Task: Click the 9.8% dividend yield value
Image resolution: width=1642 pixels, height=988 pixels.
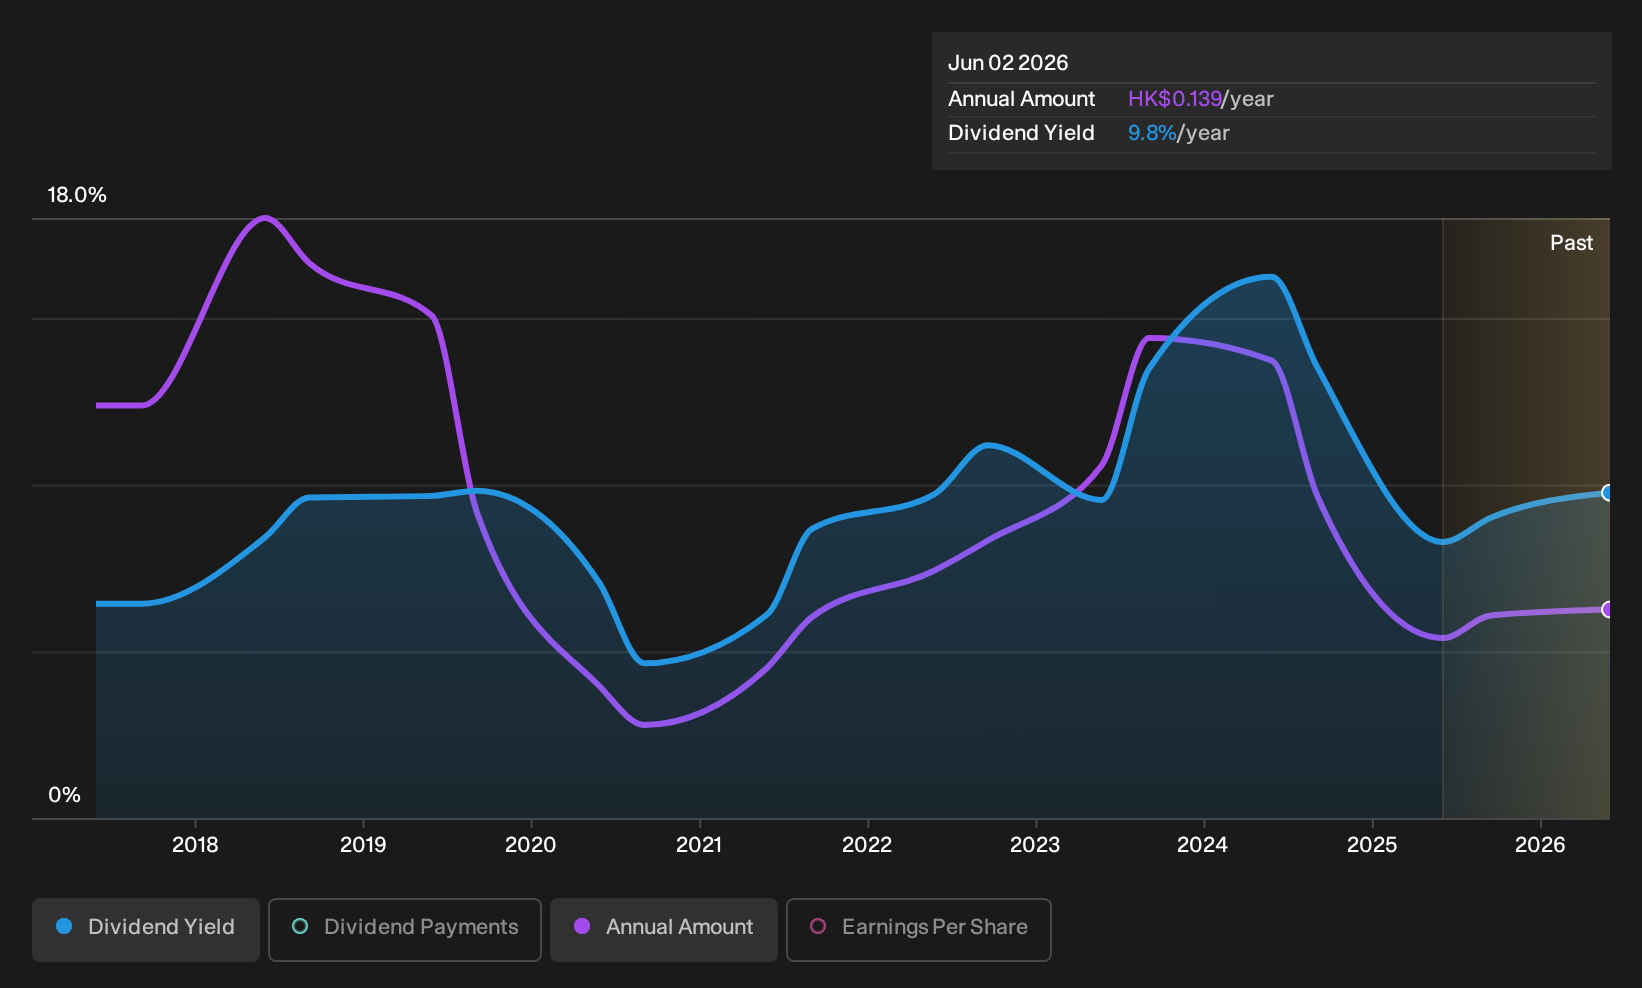Action: 1152,133
